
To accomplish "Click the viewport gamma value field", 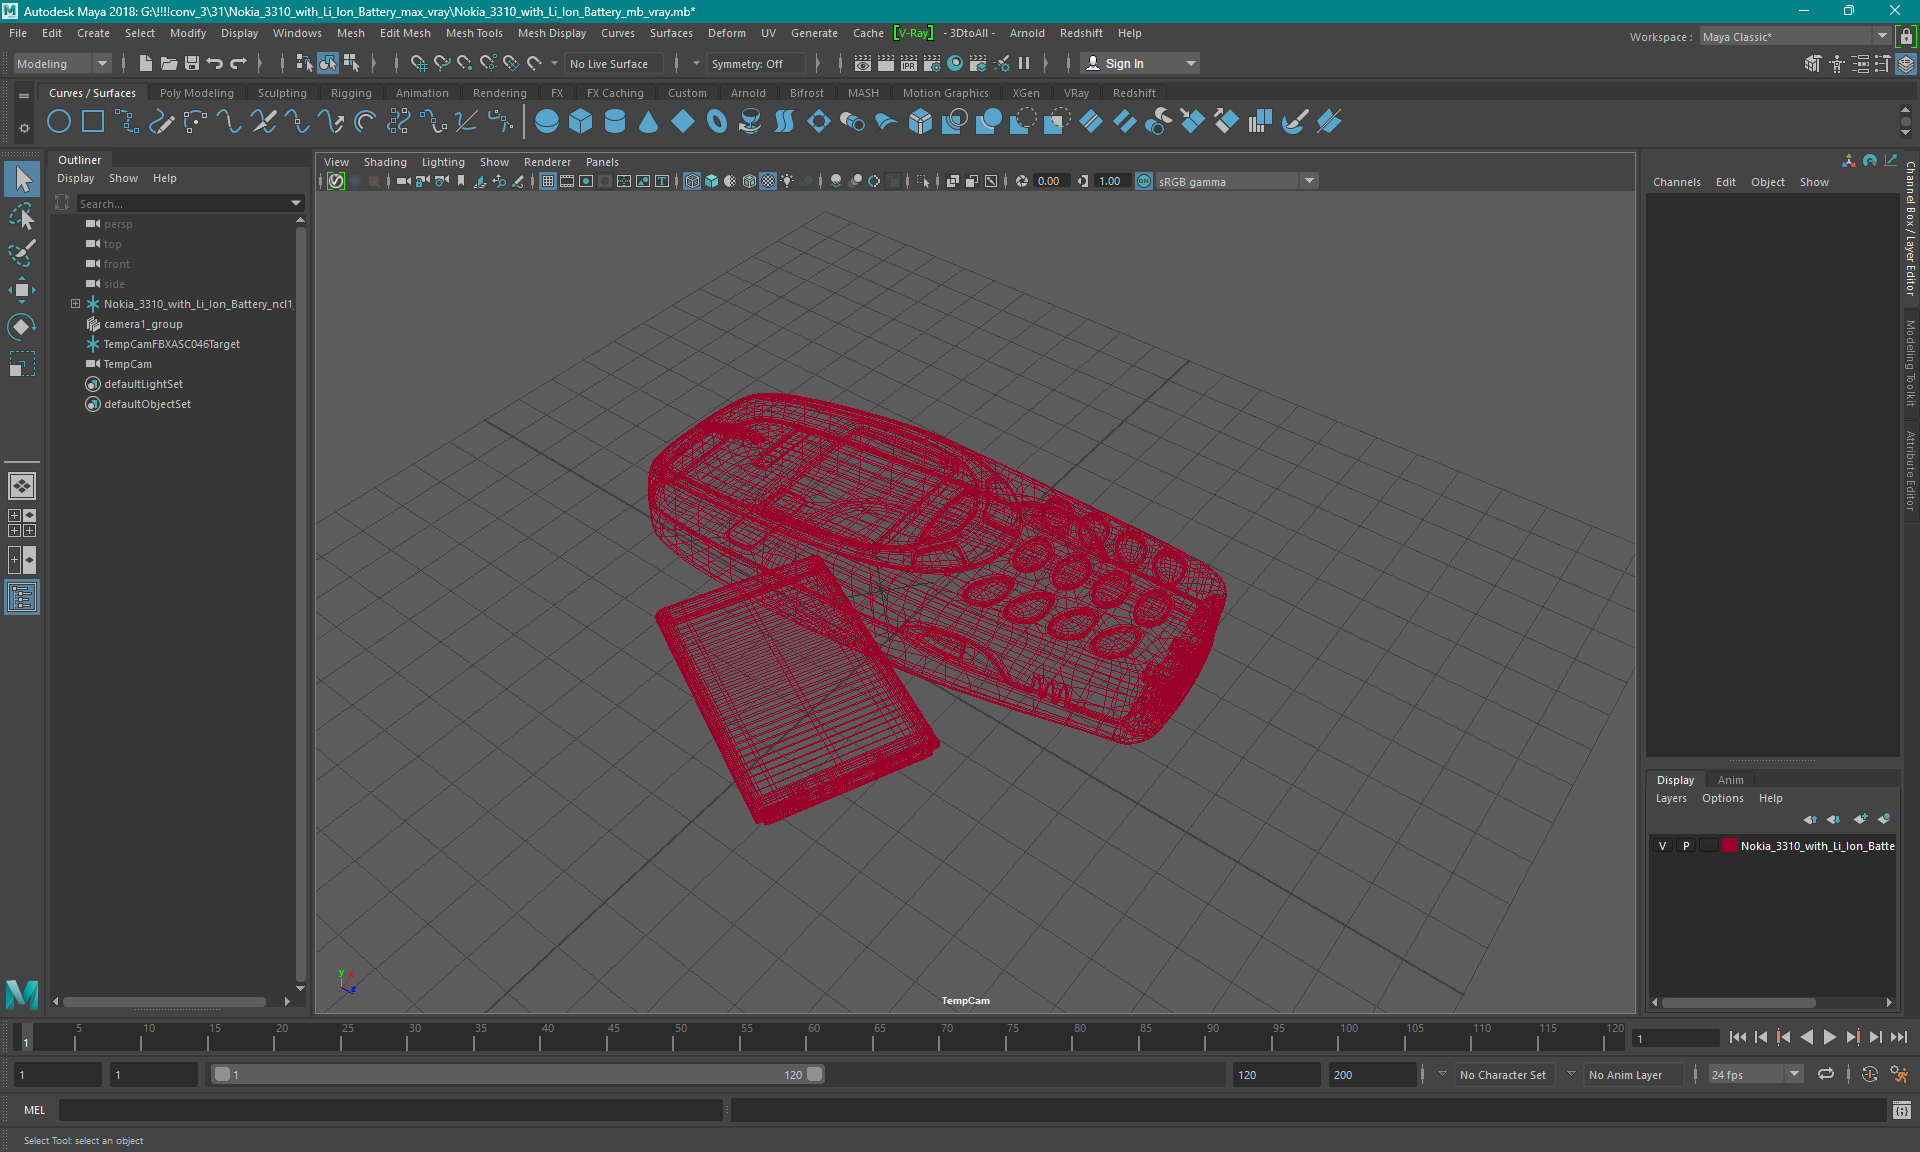I will click(1110, 181).
